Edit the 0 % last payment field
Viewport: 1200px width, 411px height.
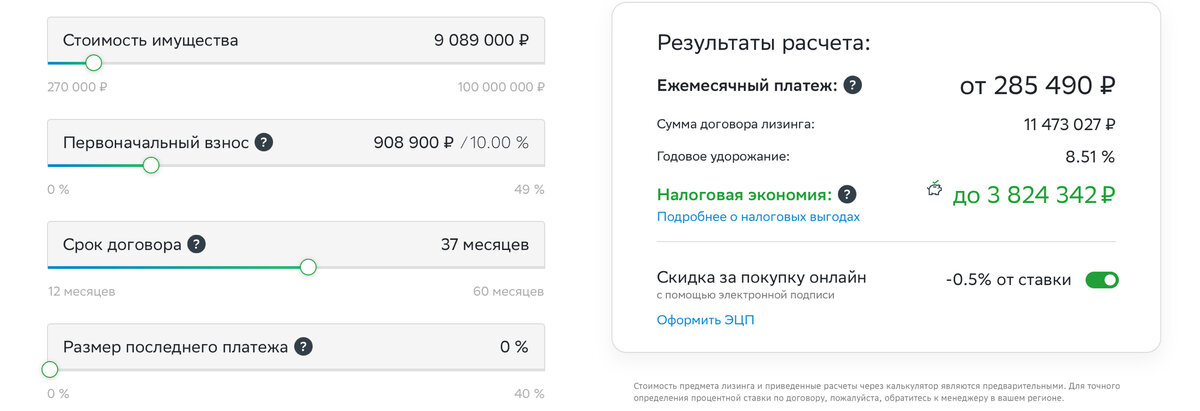pyautogui.click(x=513, y=347)
